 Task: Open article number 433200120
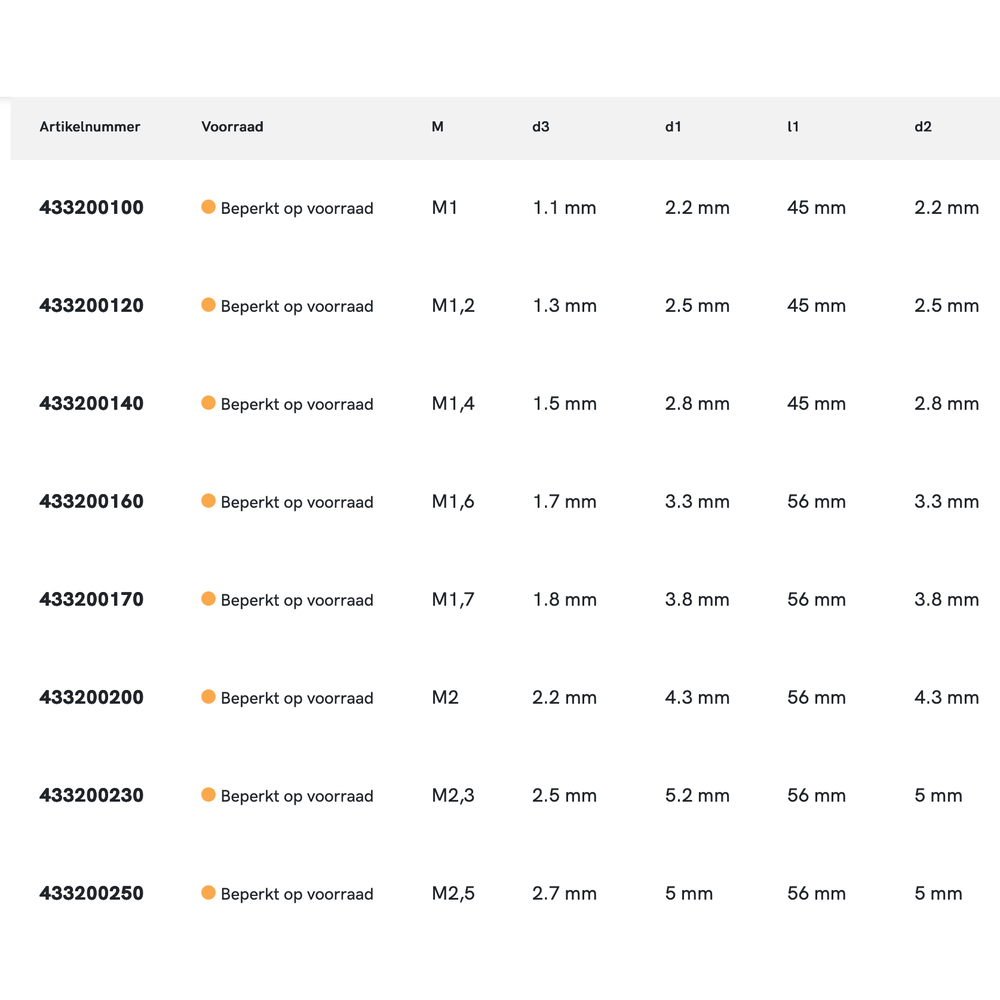coord(91,306)
